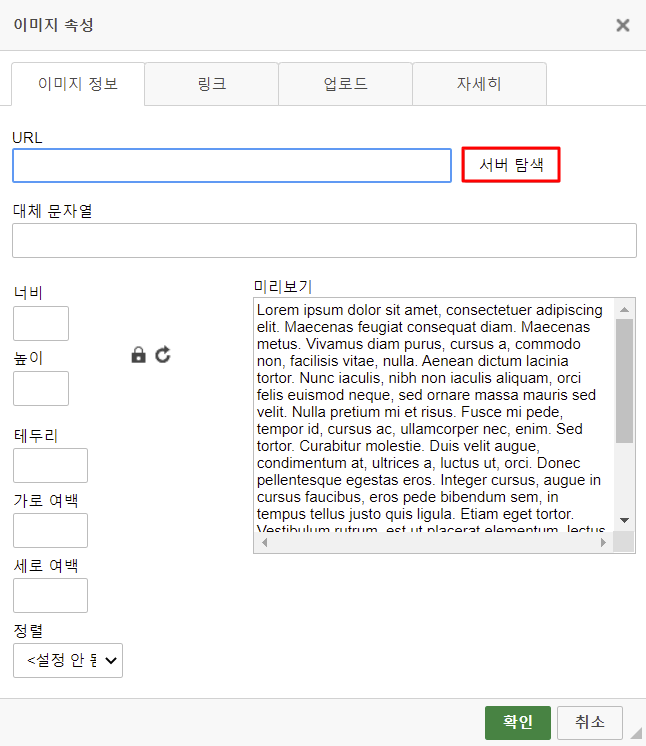646x746 pixels.
Task: Toggle the lock ratio padlock icon
Action: (x=139, y=355)
